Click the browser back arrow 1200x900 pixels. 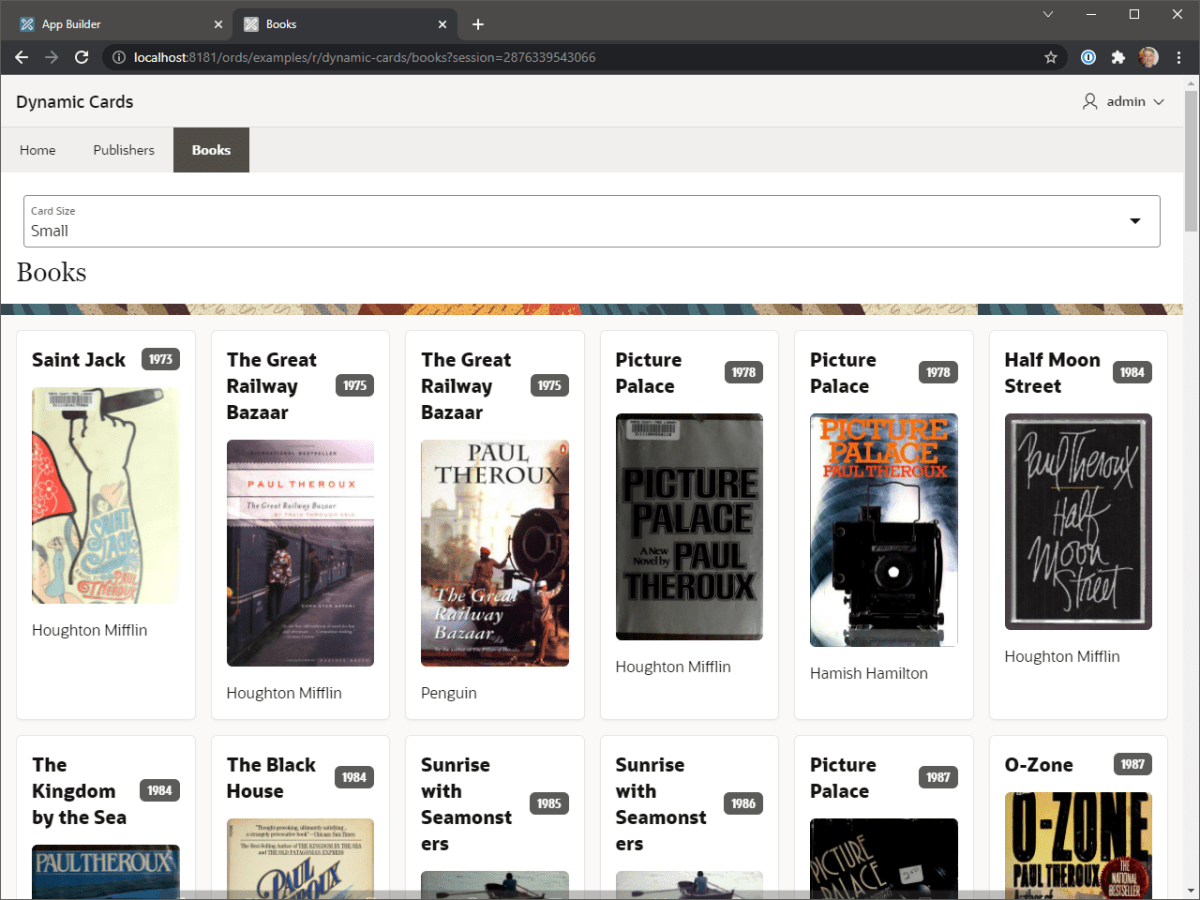[21, 58]
